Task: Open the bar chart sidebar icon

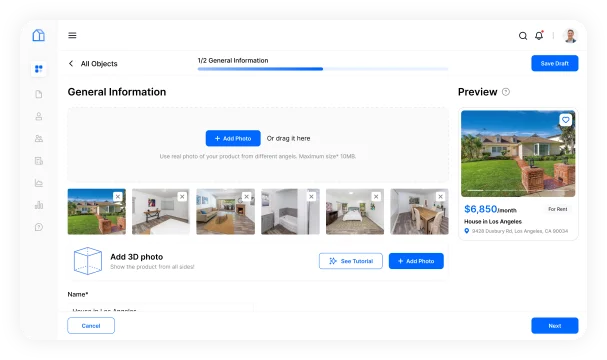Action: pyautogui.click(x=39, y=205)
